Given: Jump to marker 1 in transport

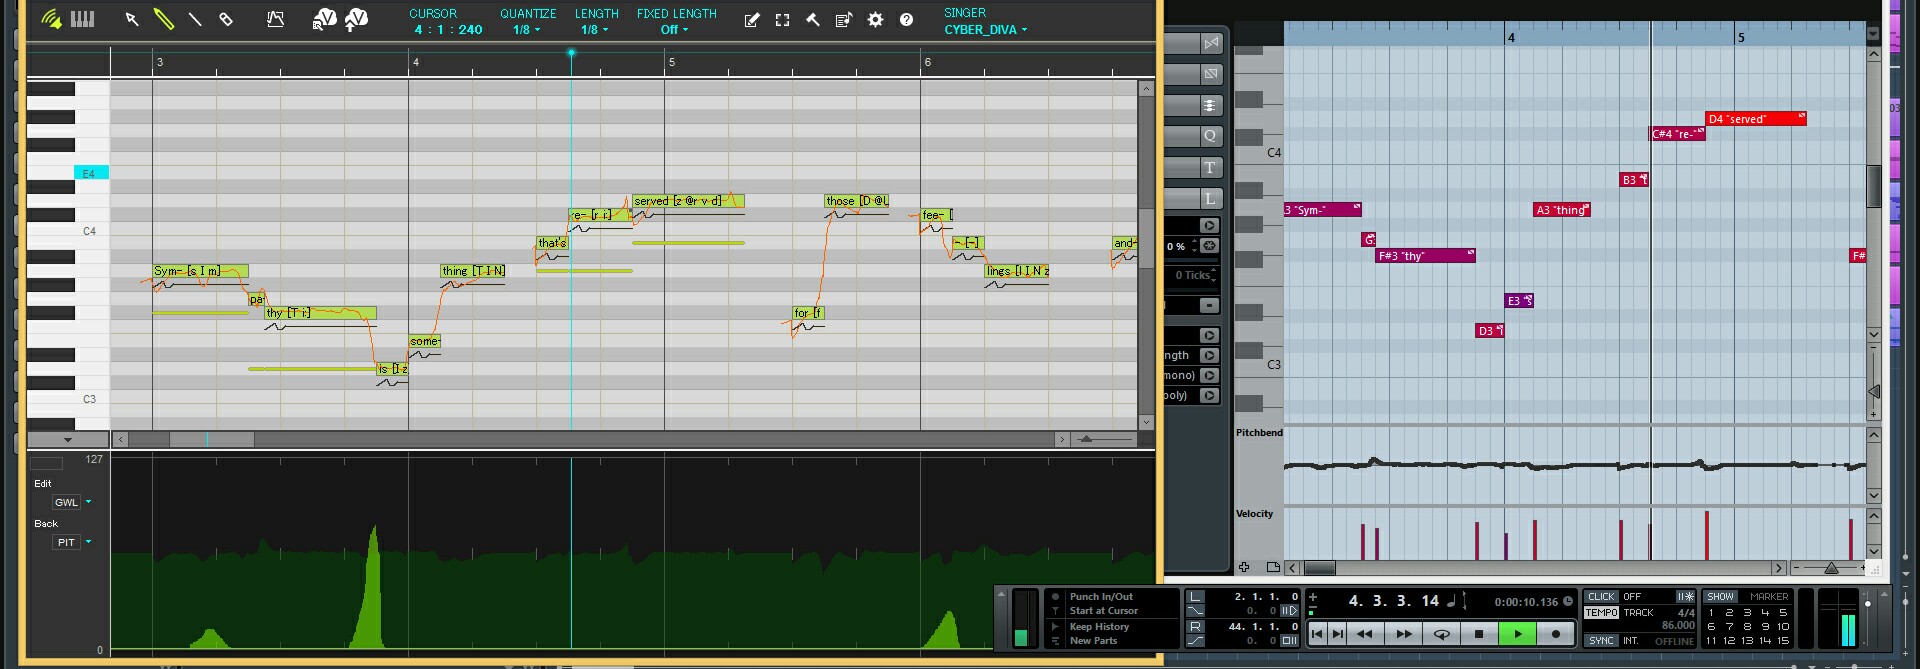Looking at the screenshot, I should tap(1711, 613).
